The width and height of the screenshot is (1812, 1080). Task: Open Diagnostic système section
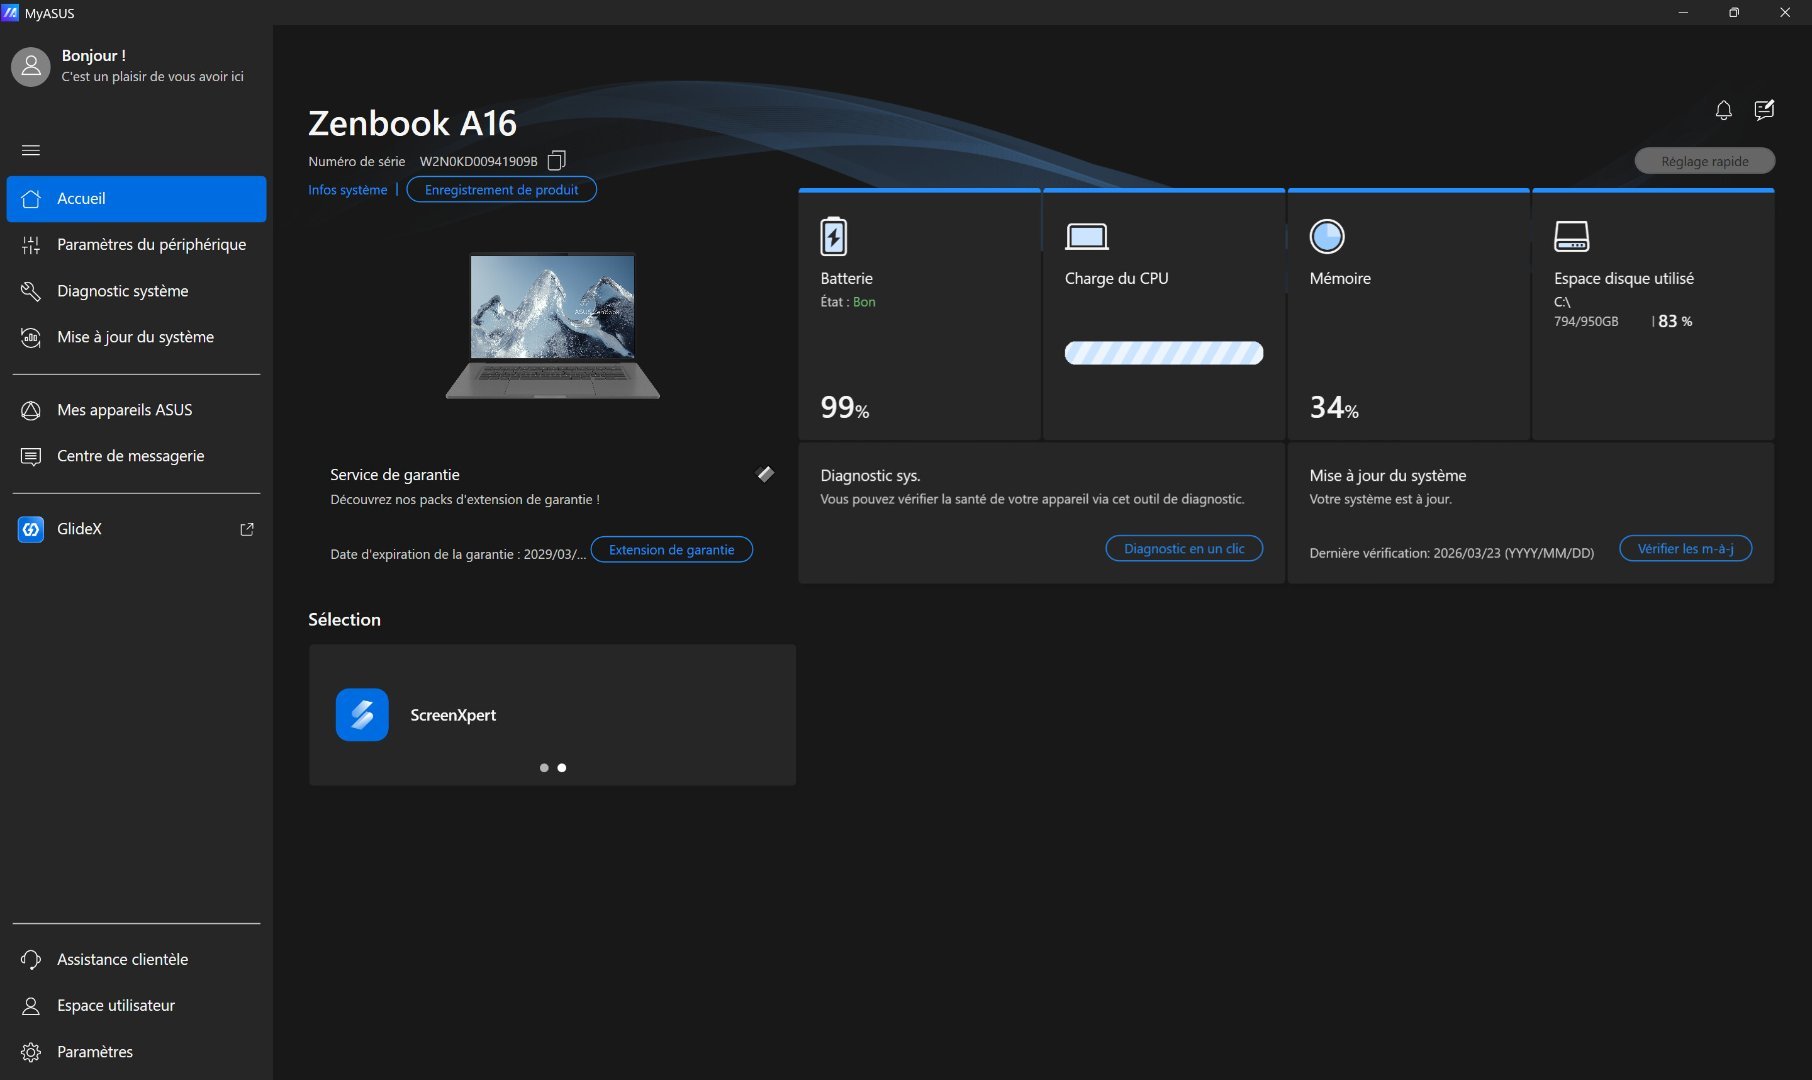tap(136, 291)
